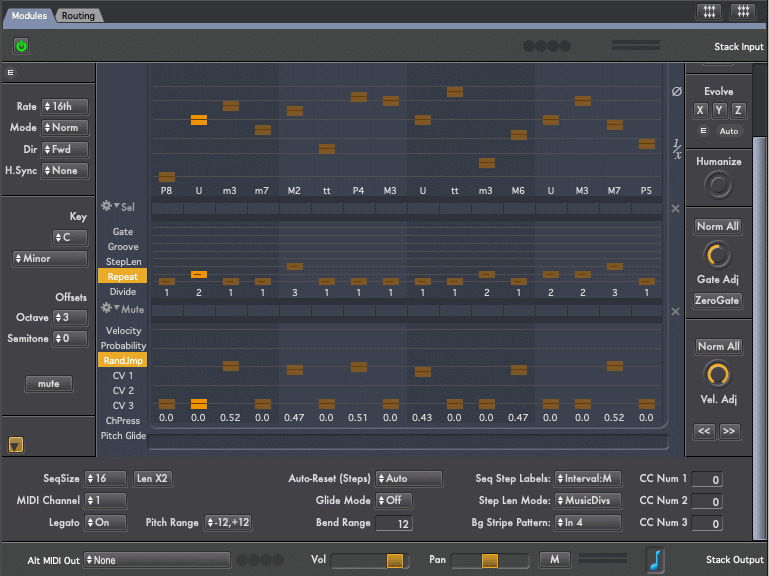Toggle the green power button

pyautogui.click(x=21, y=46)
